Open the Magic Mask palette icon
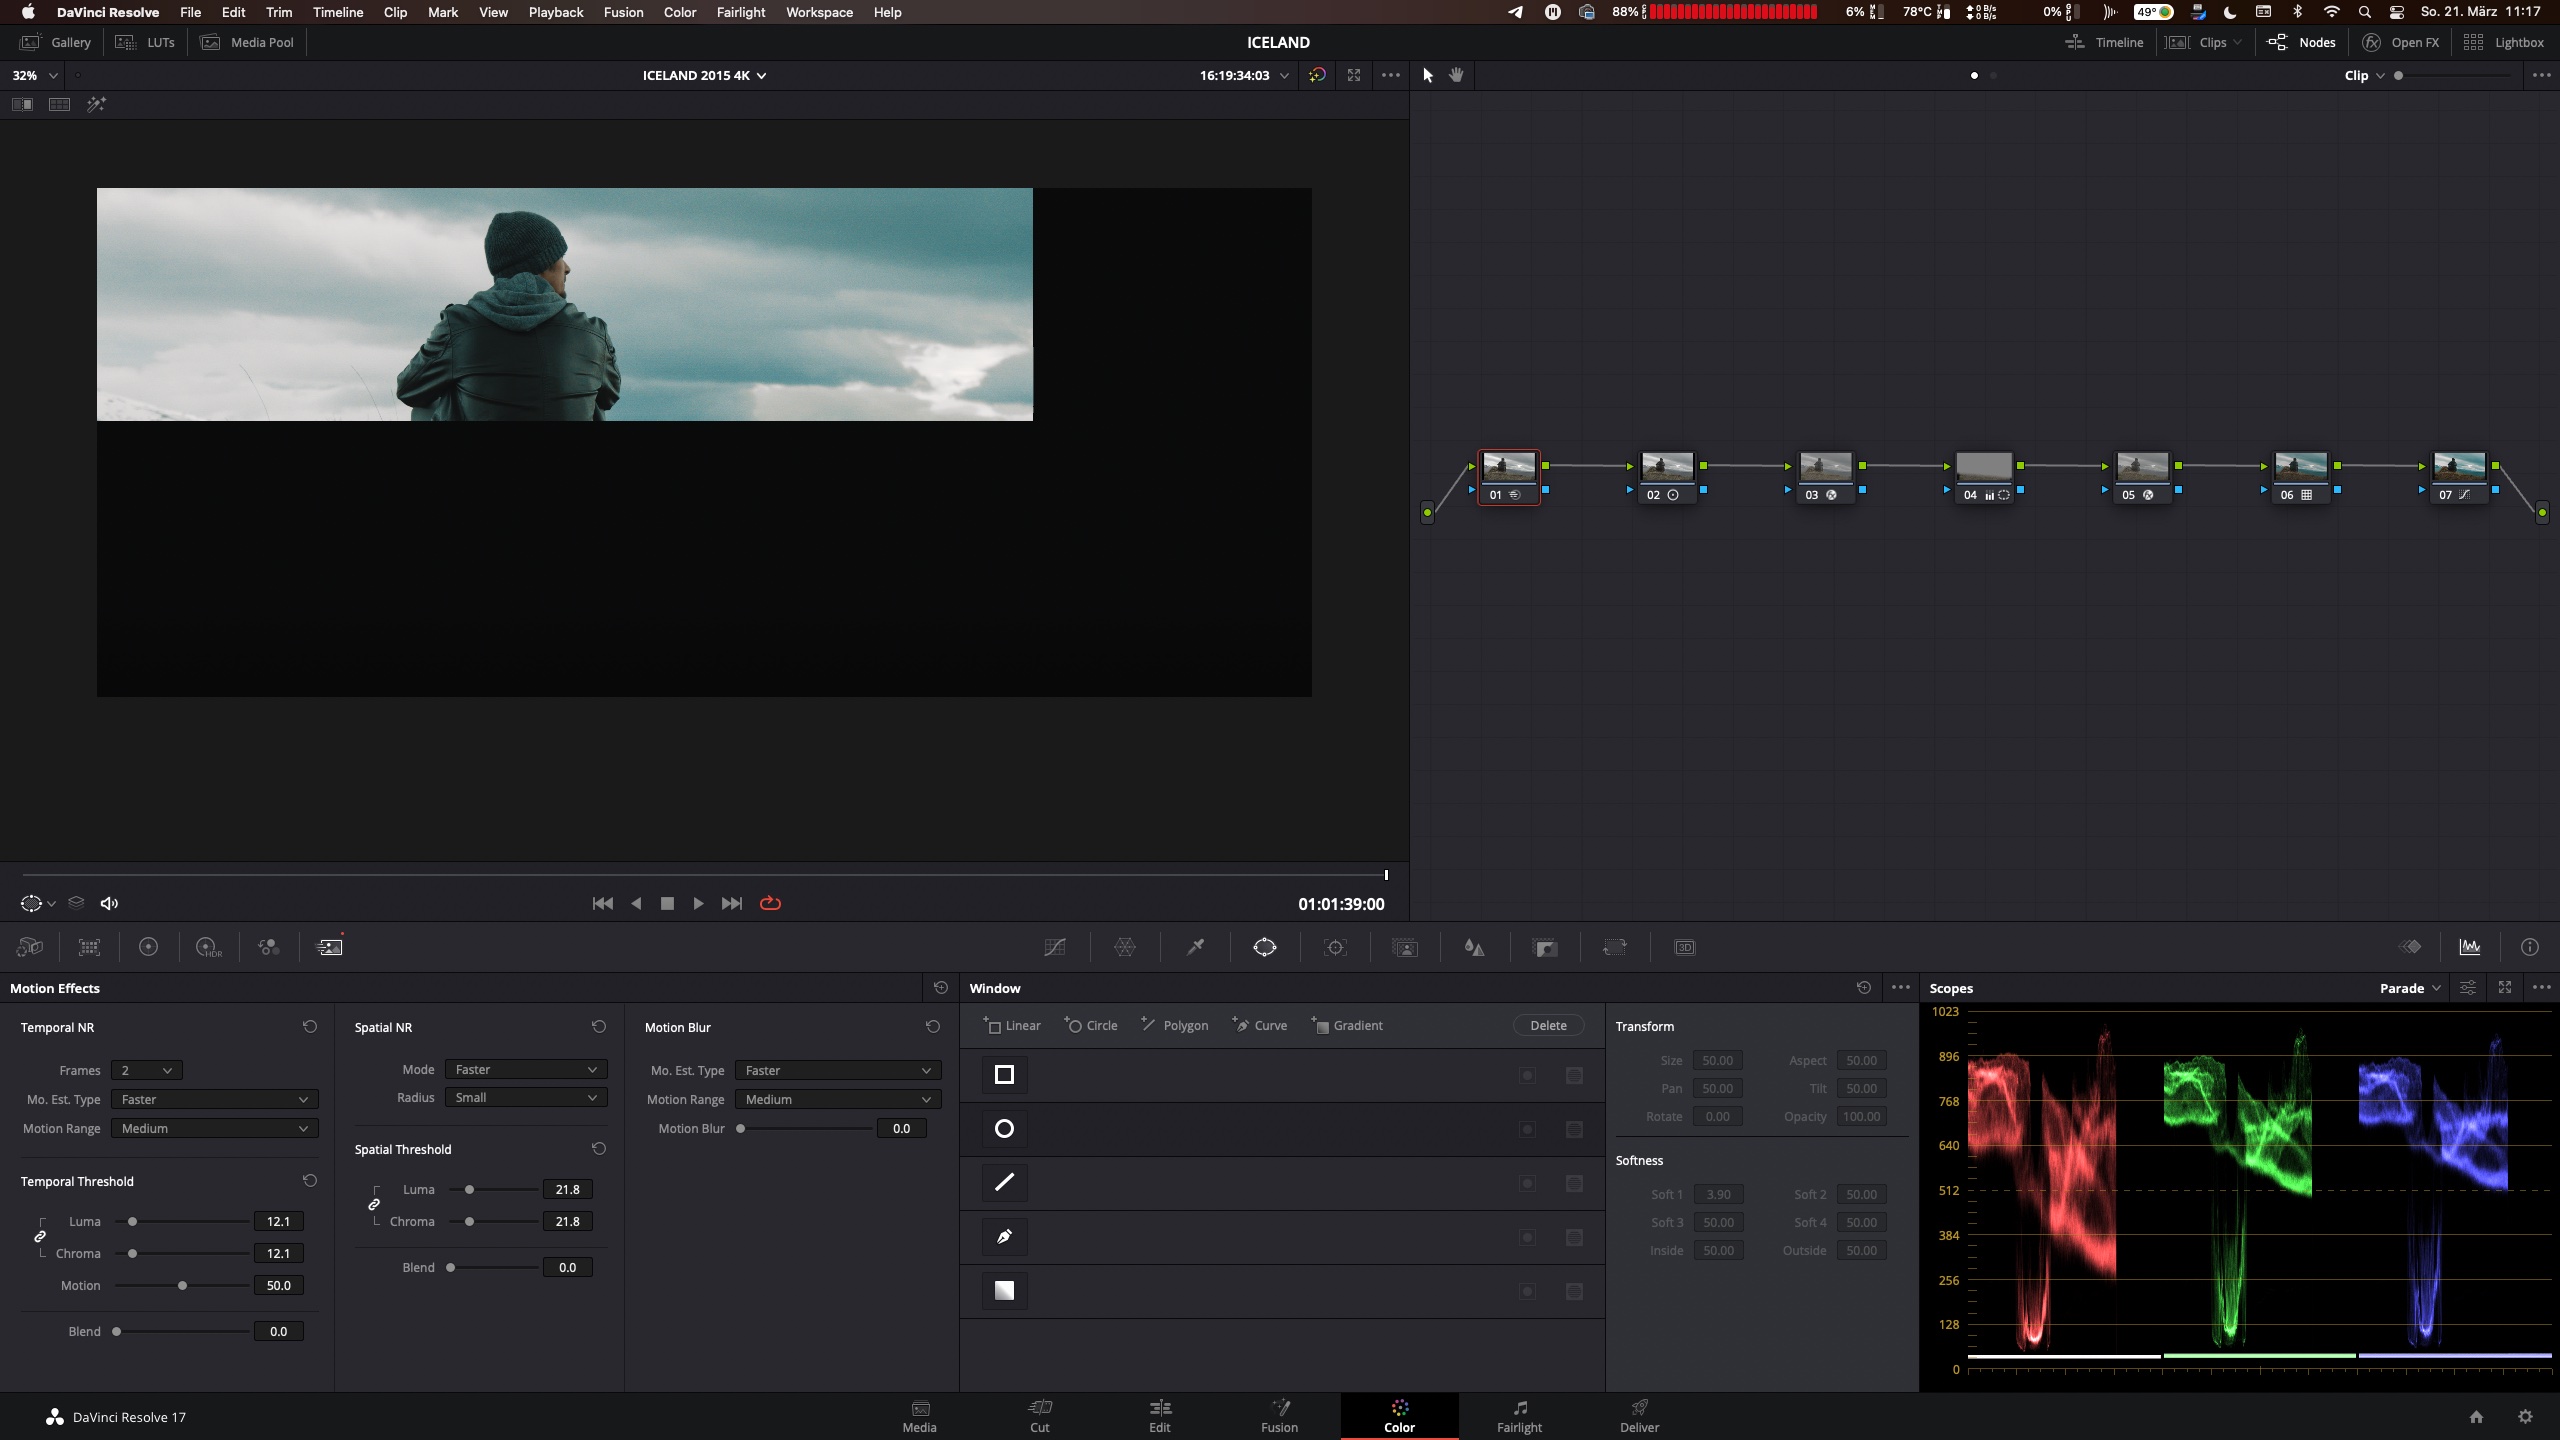This screenshot has height=1440, width=2560. click(1405, 947)
